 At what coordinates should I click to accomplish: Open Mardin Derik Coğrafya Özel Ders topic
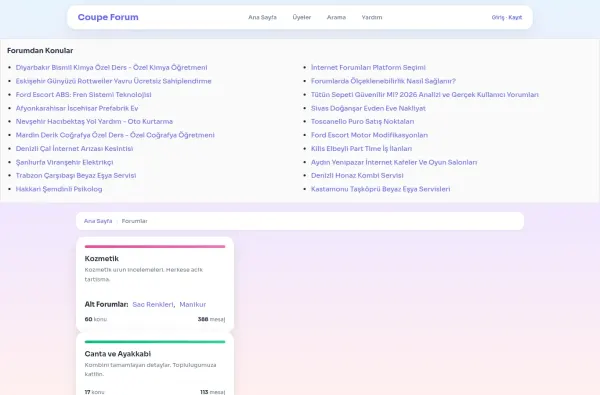115,135
